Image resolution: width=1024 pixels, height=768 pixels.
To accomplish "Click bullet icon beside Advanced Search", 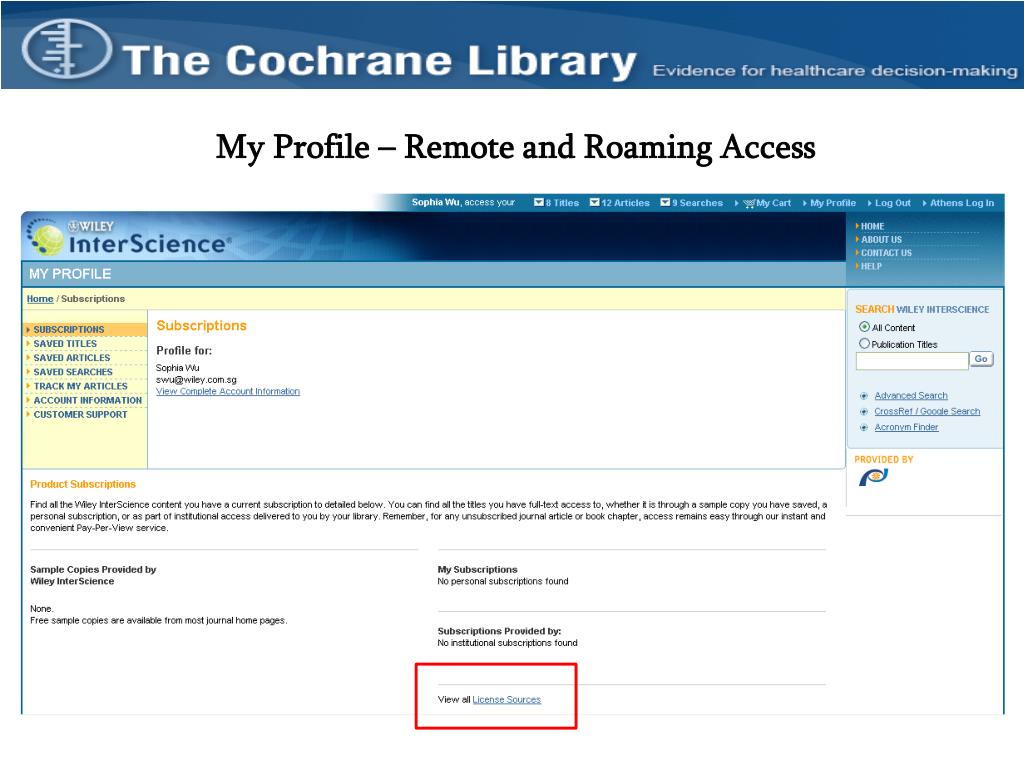I will tap(864, 396).
